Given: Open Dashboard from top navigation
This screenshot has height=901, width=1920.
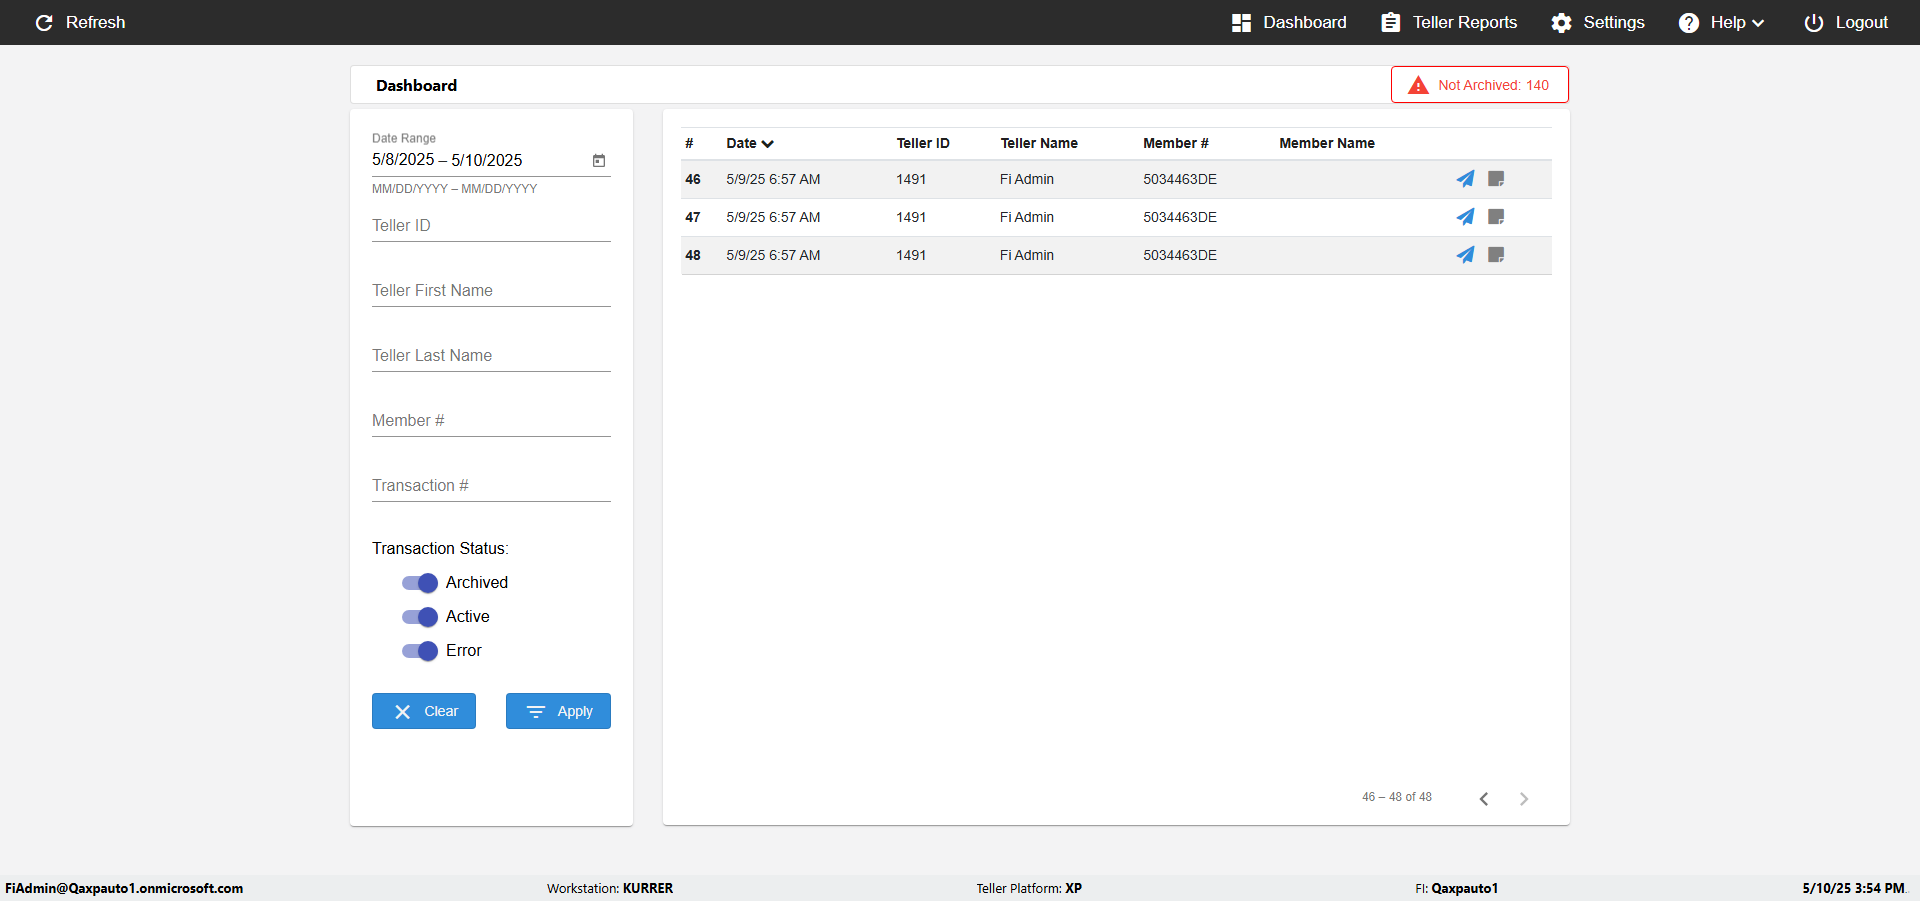Looking at the screenshot, I should [1289, 22].
